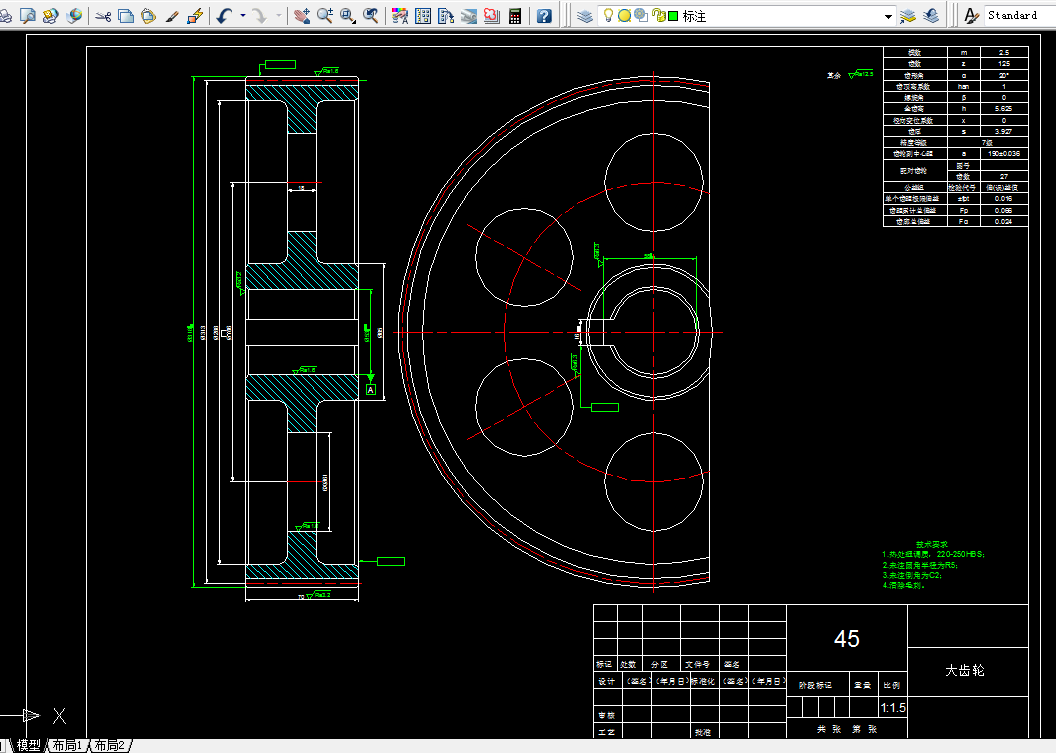Screen dimensions: 1056x753
Task: Toggle layer freeze sun icon
Action: click(x=624, y=15)
